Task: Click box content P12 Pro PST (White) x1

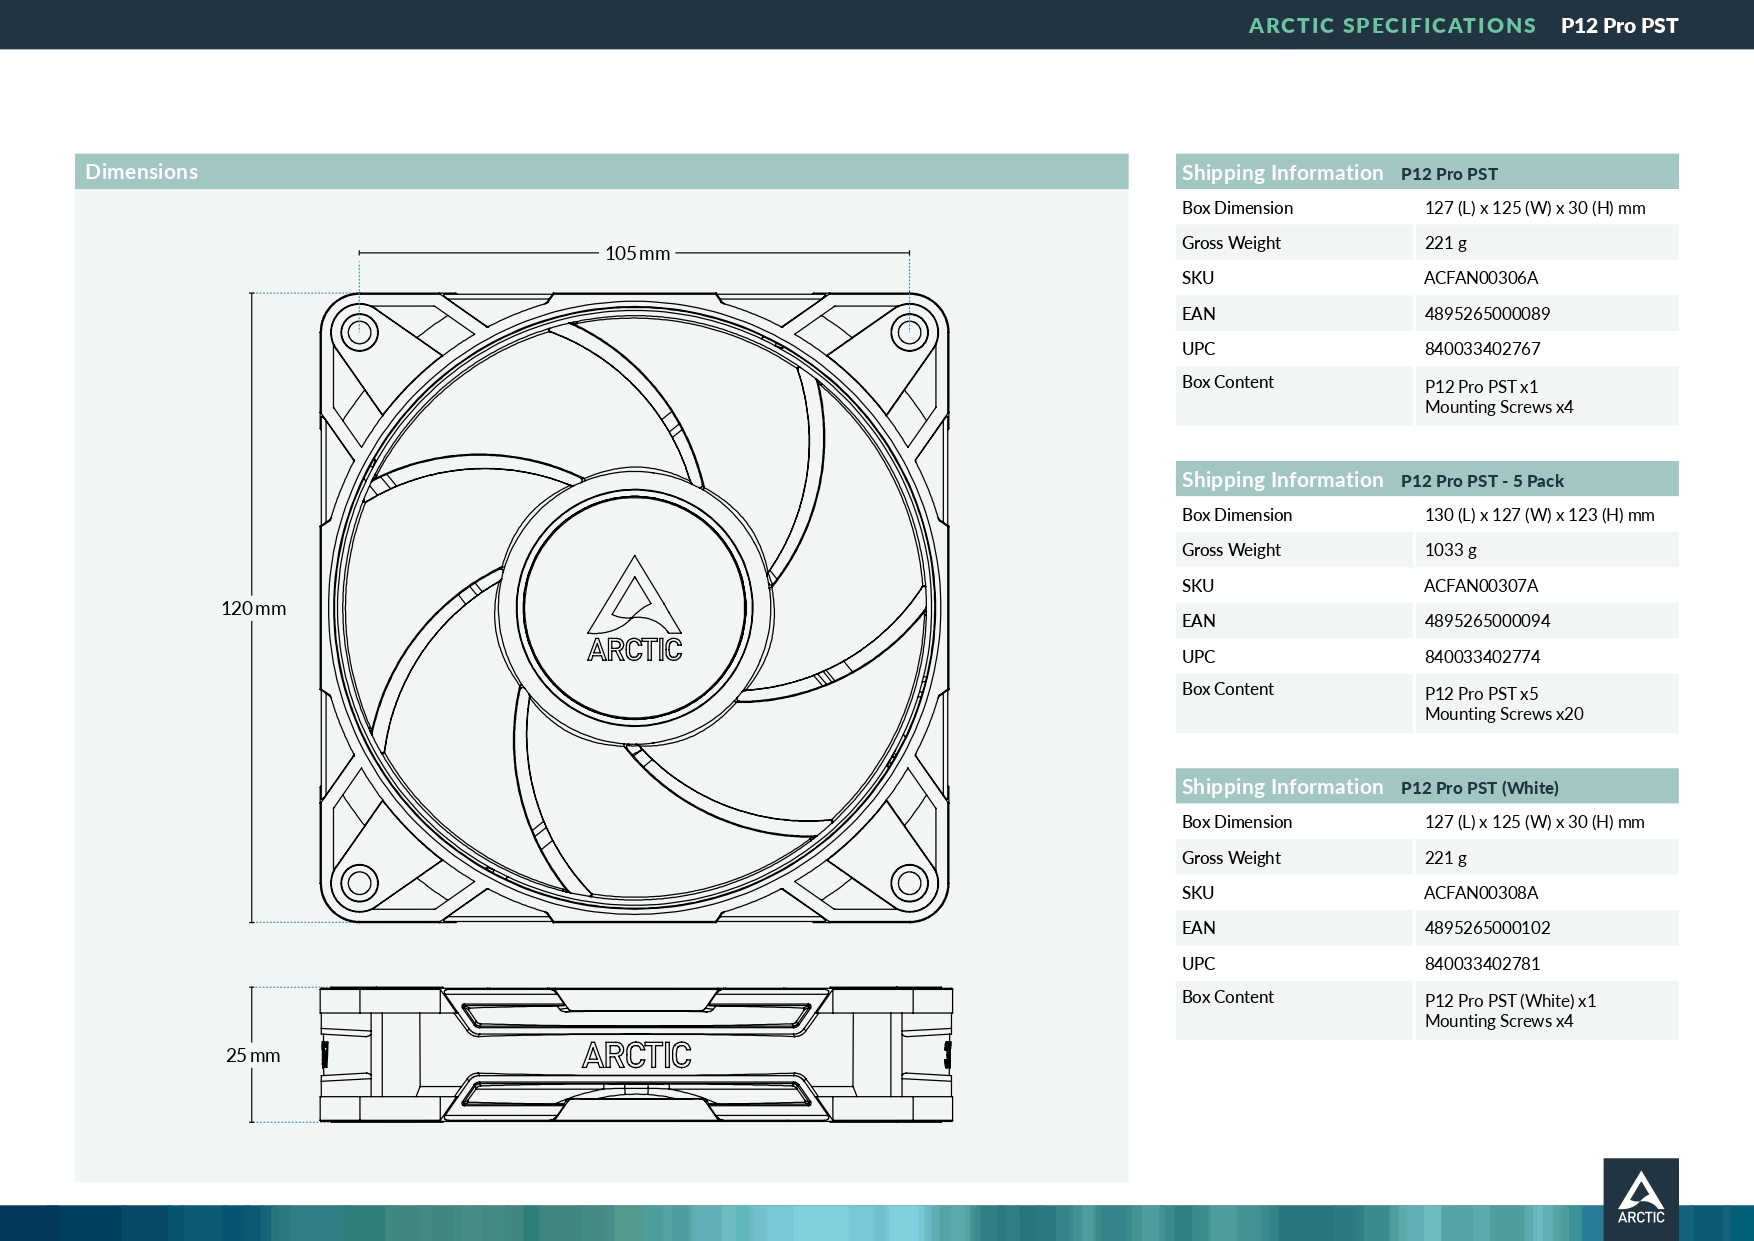Action: (1510, 1001)
